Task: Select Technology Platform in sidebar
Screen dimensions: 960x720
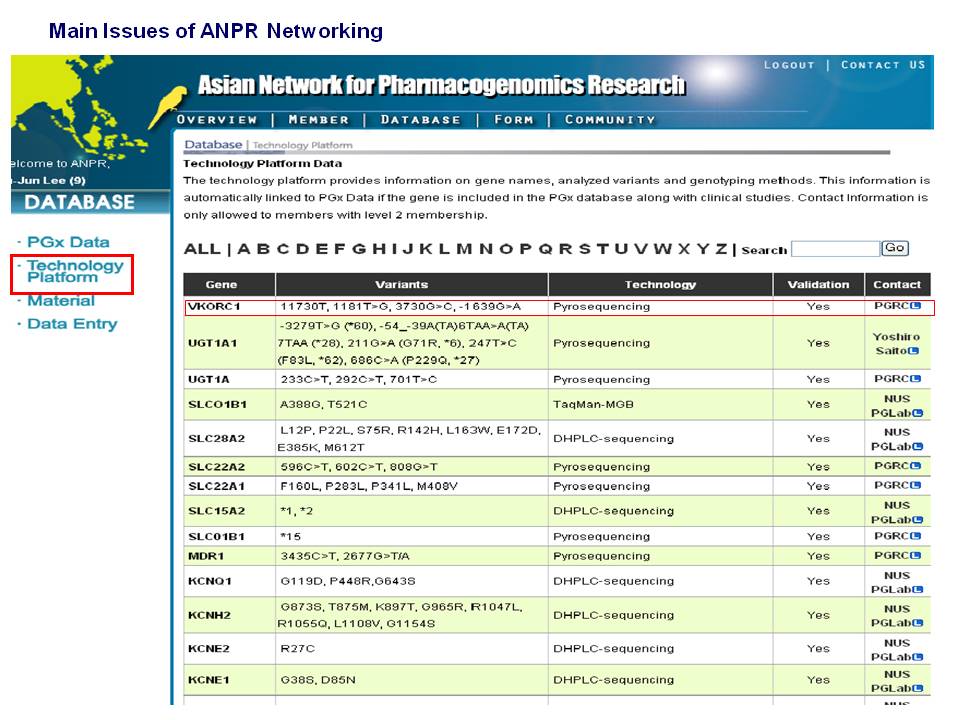Action: point(75,271)
